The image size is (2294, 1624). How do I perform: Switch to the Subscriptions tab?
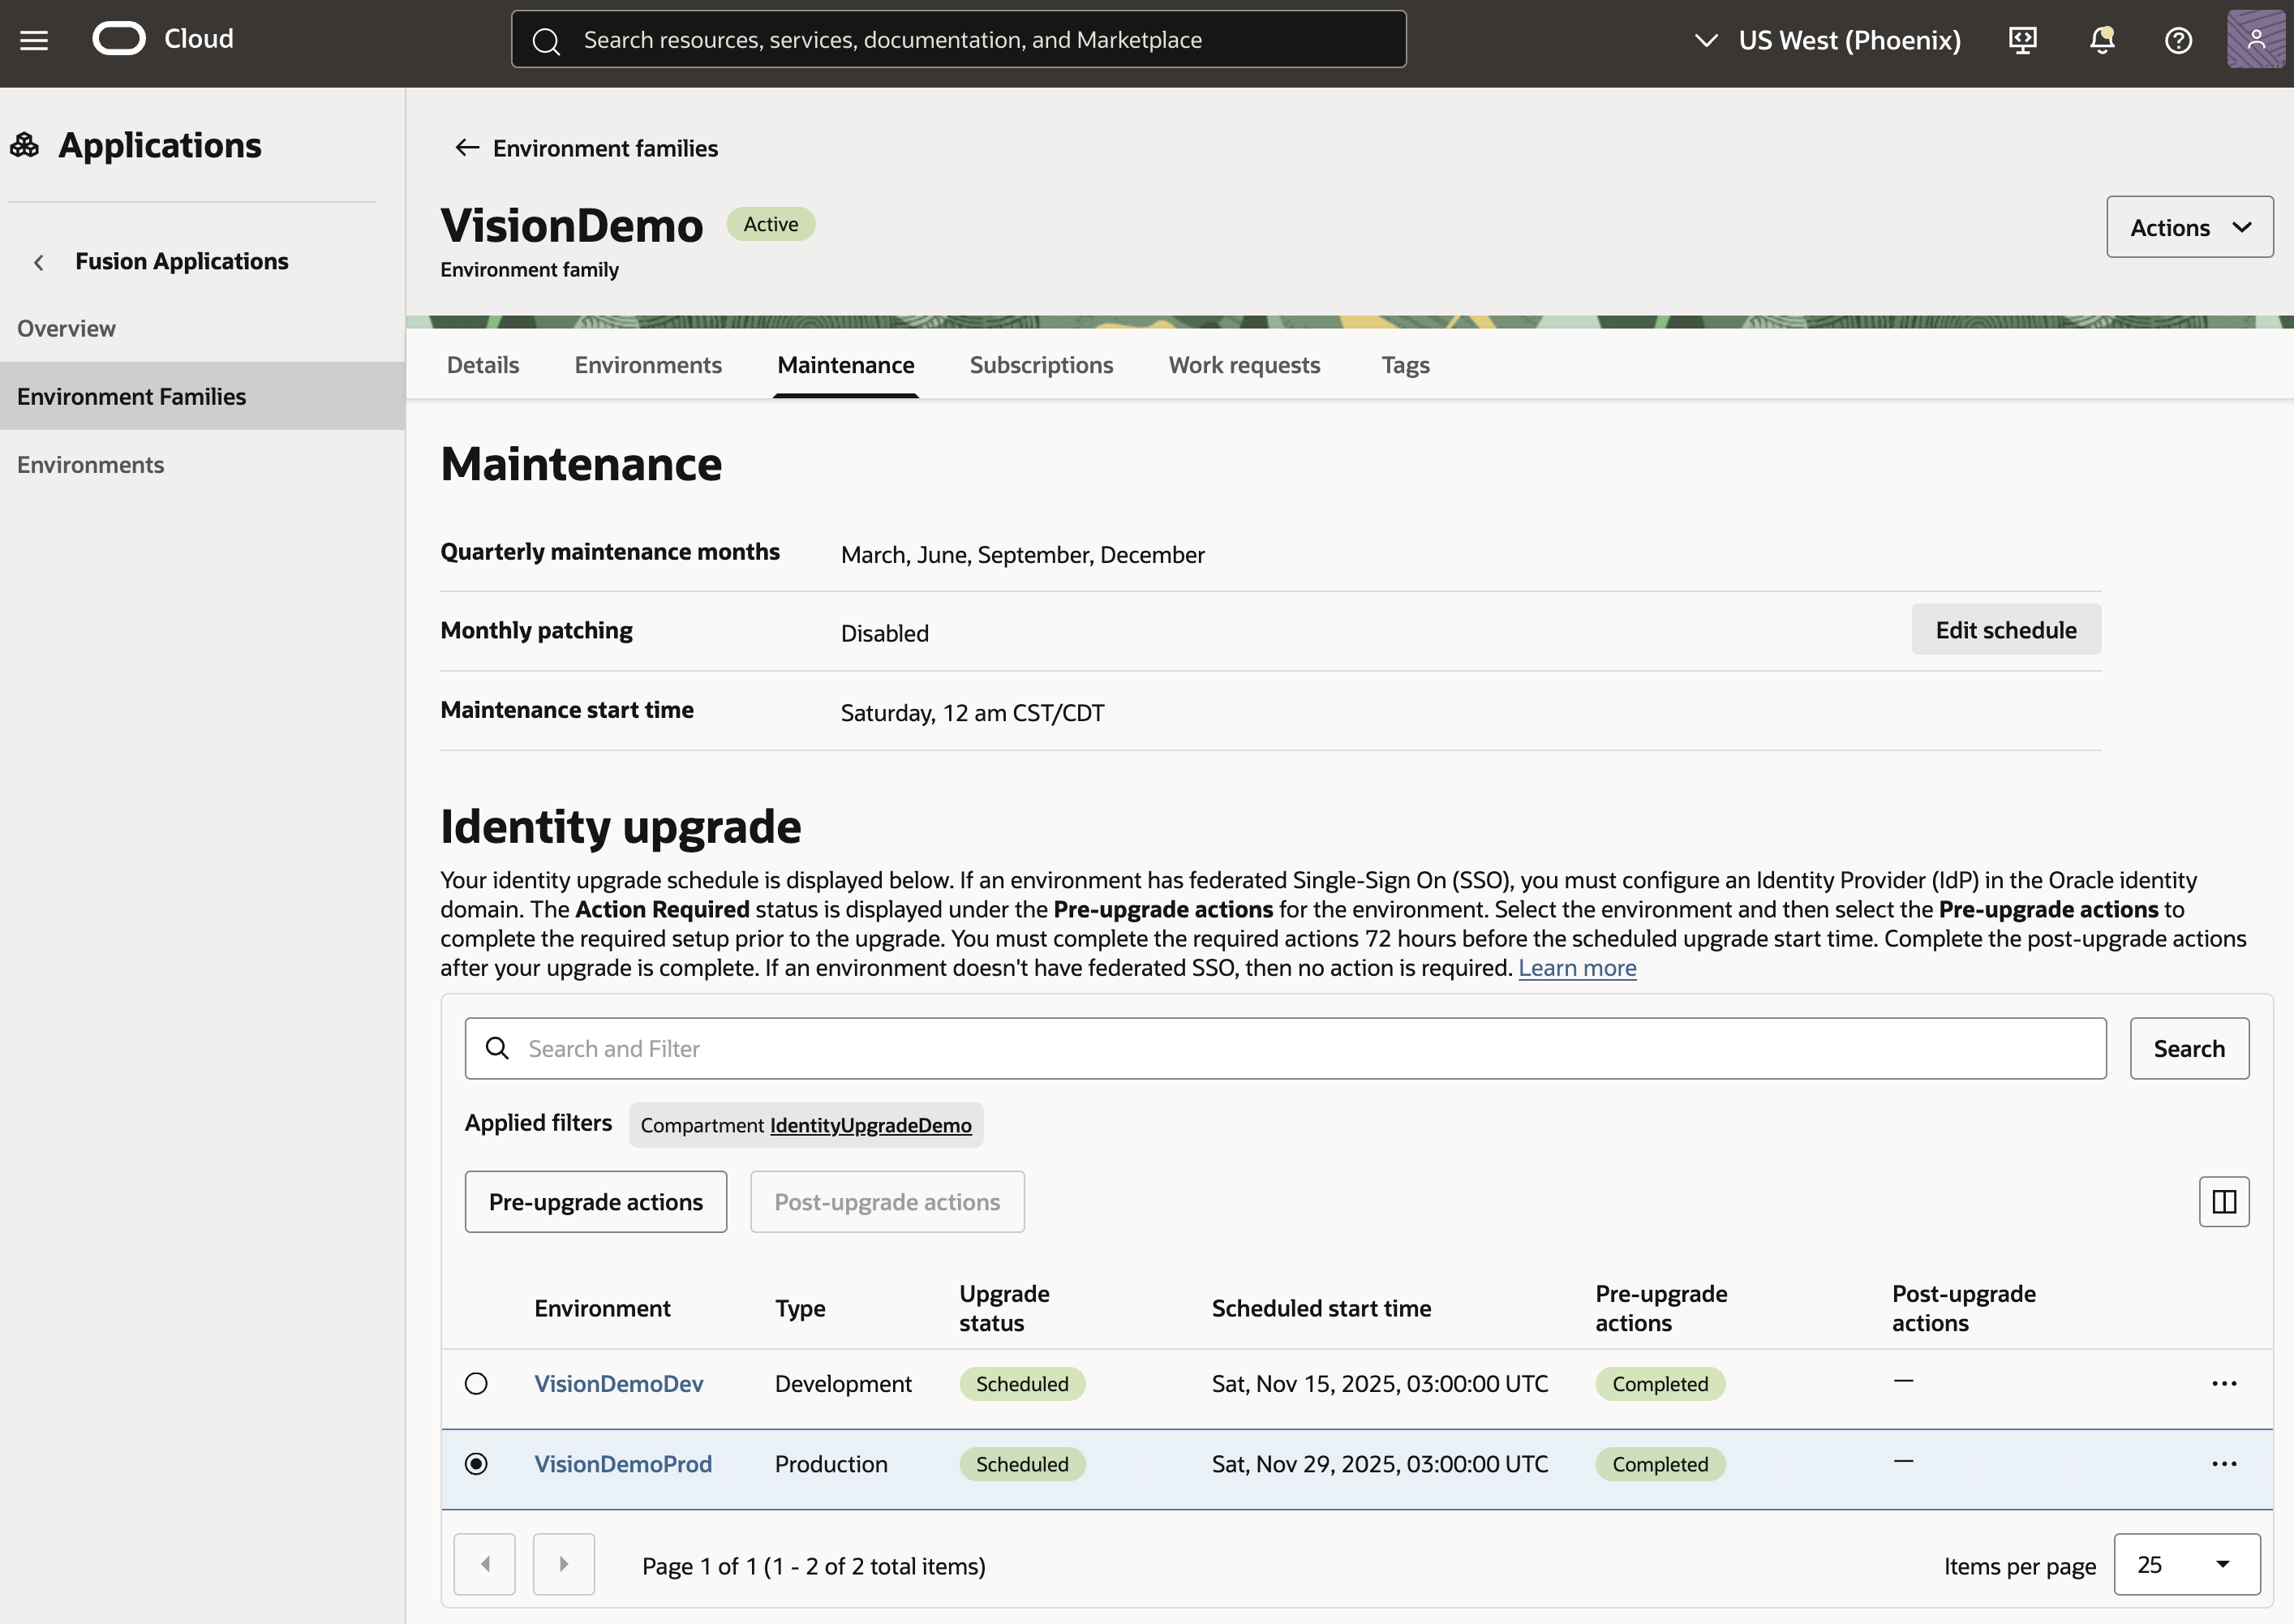[1041, 365]
